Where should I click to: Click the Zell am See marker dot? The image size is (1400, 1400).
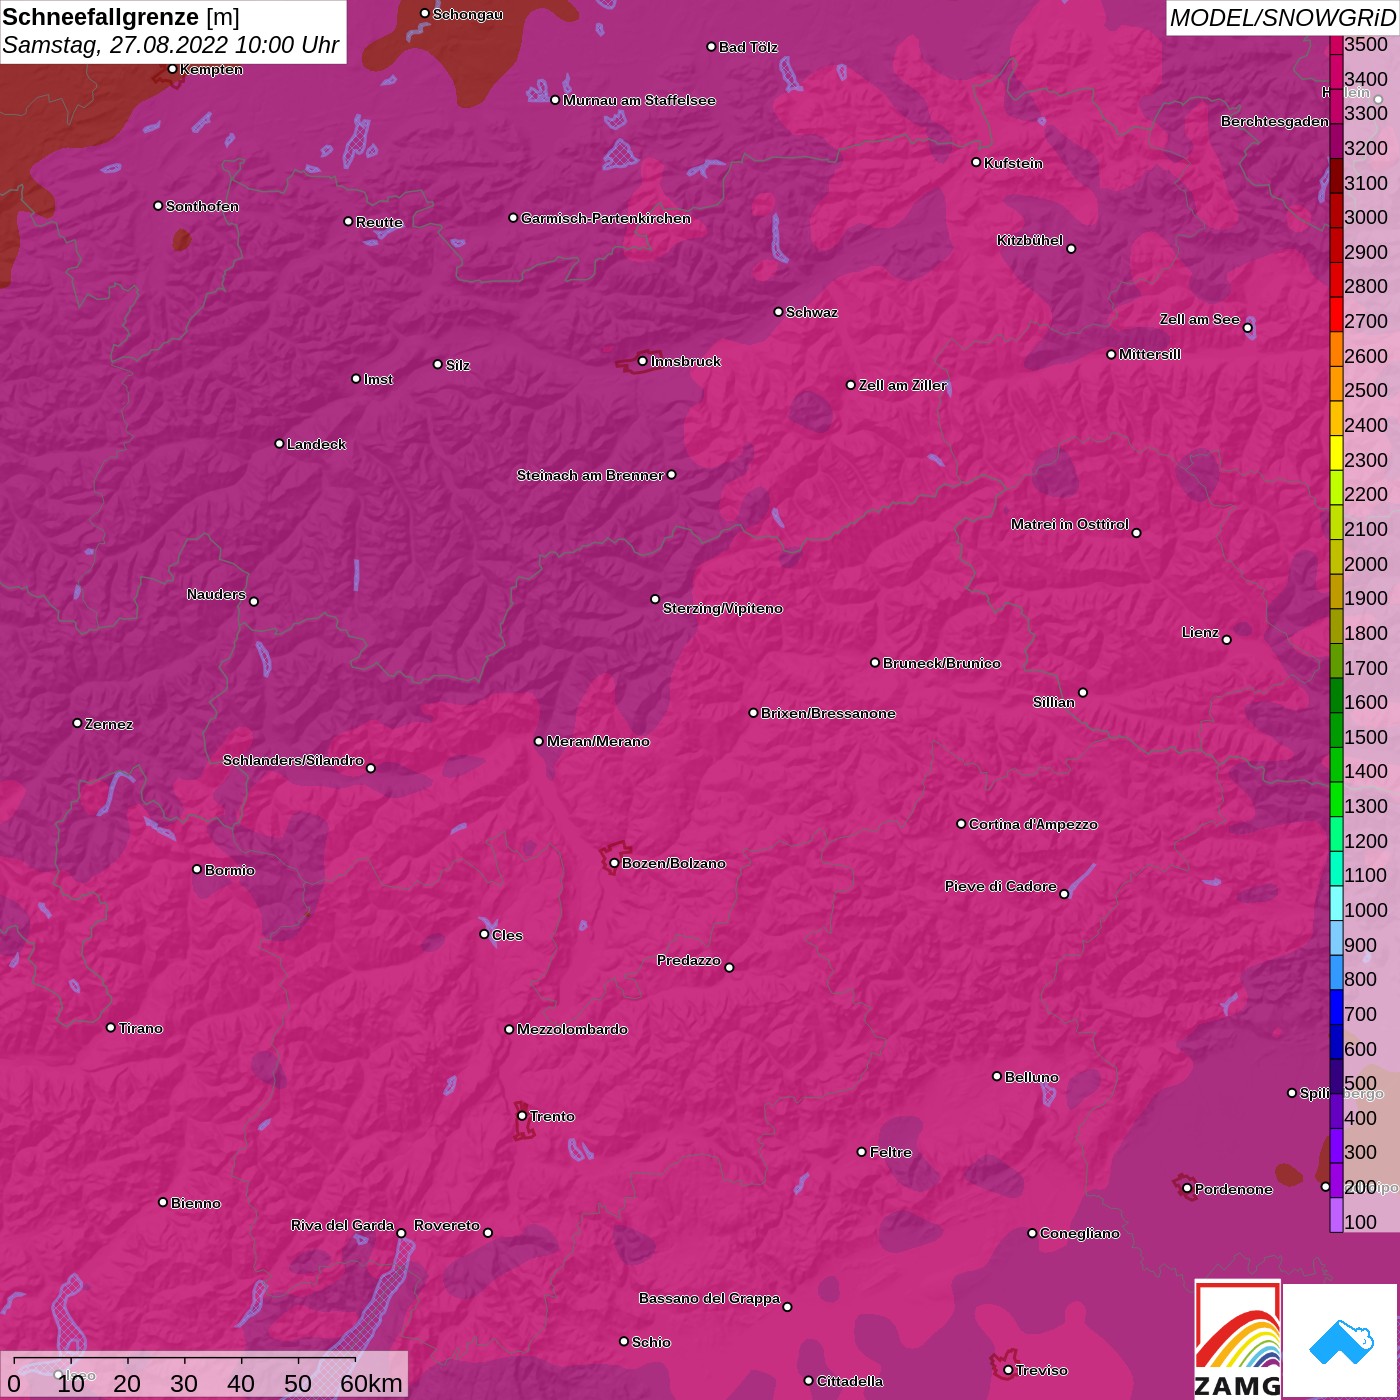click(1247, 328)
